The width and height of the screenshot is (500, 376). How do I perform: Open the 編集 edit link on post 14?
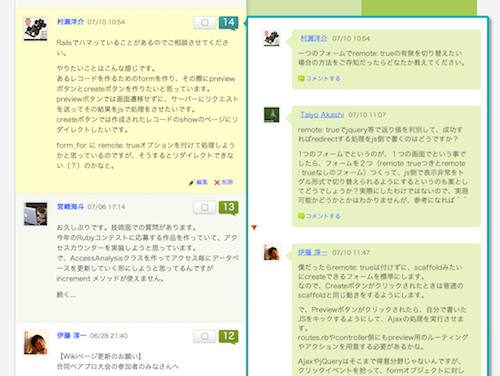(202, 182)
